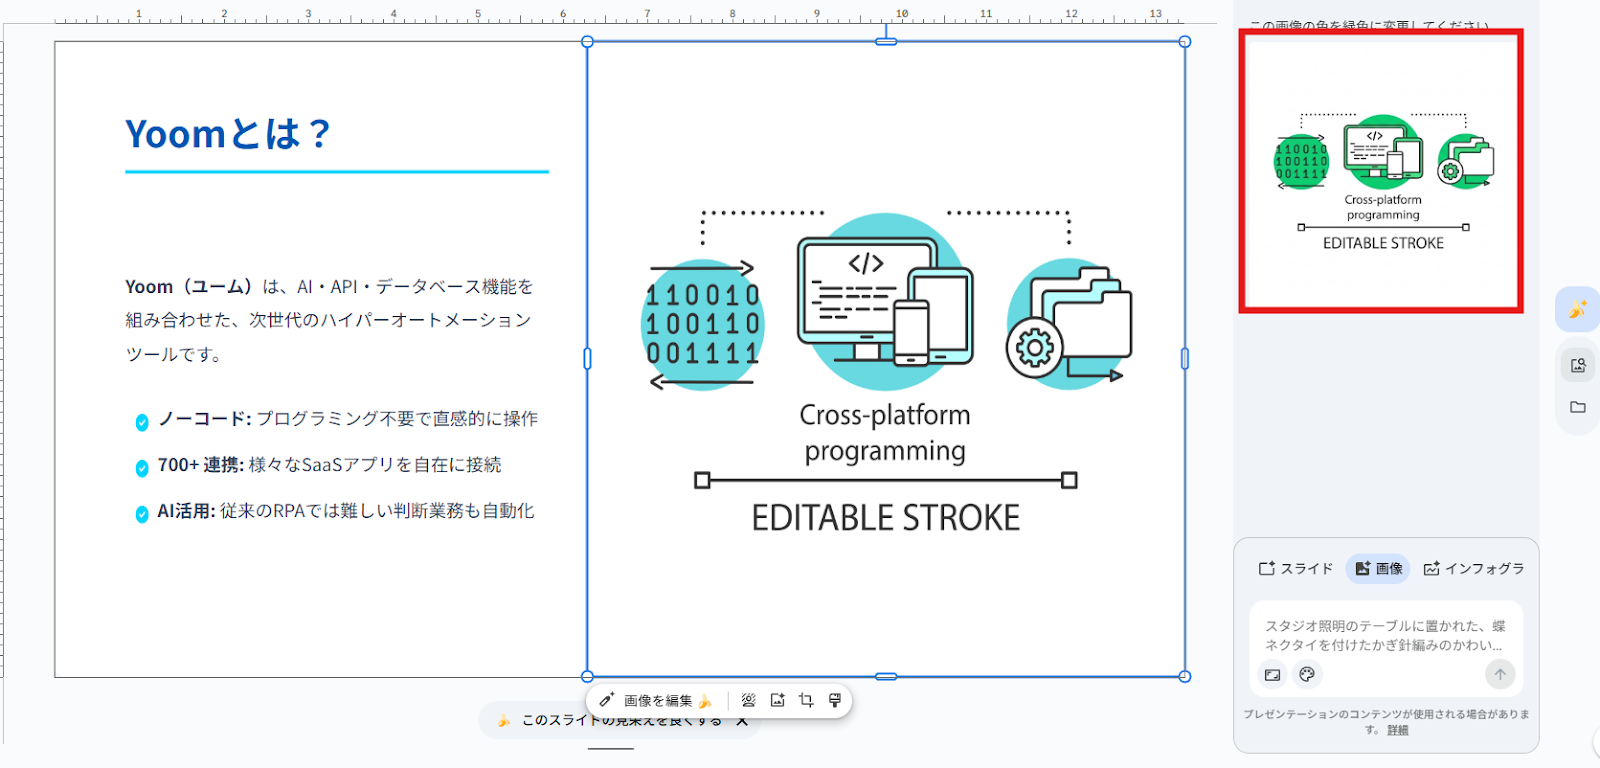Click the Yoomとは？ slide title
Viewport: 1600px width, 768px height.
point(228,134)
